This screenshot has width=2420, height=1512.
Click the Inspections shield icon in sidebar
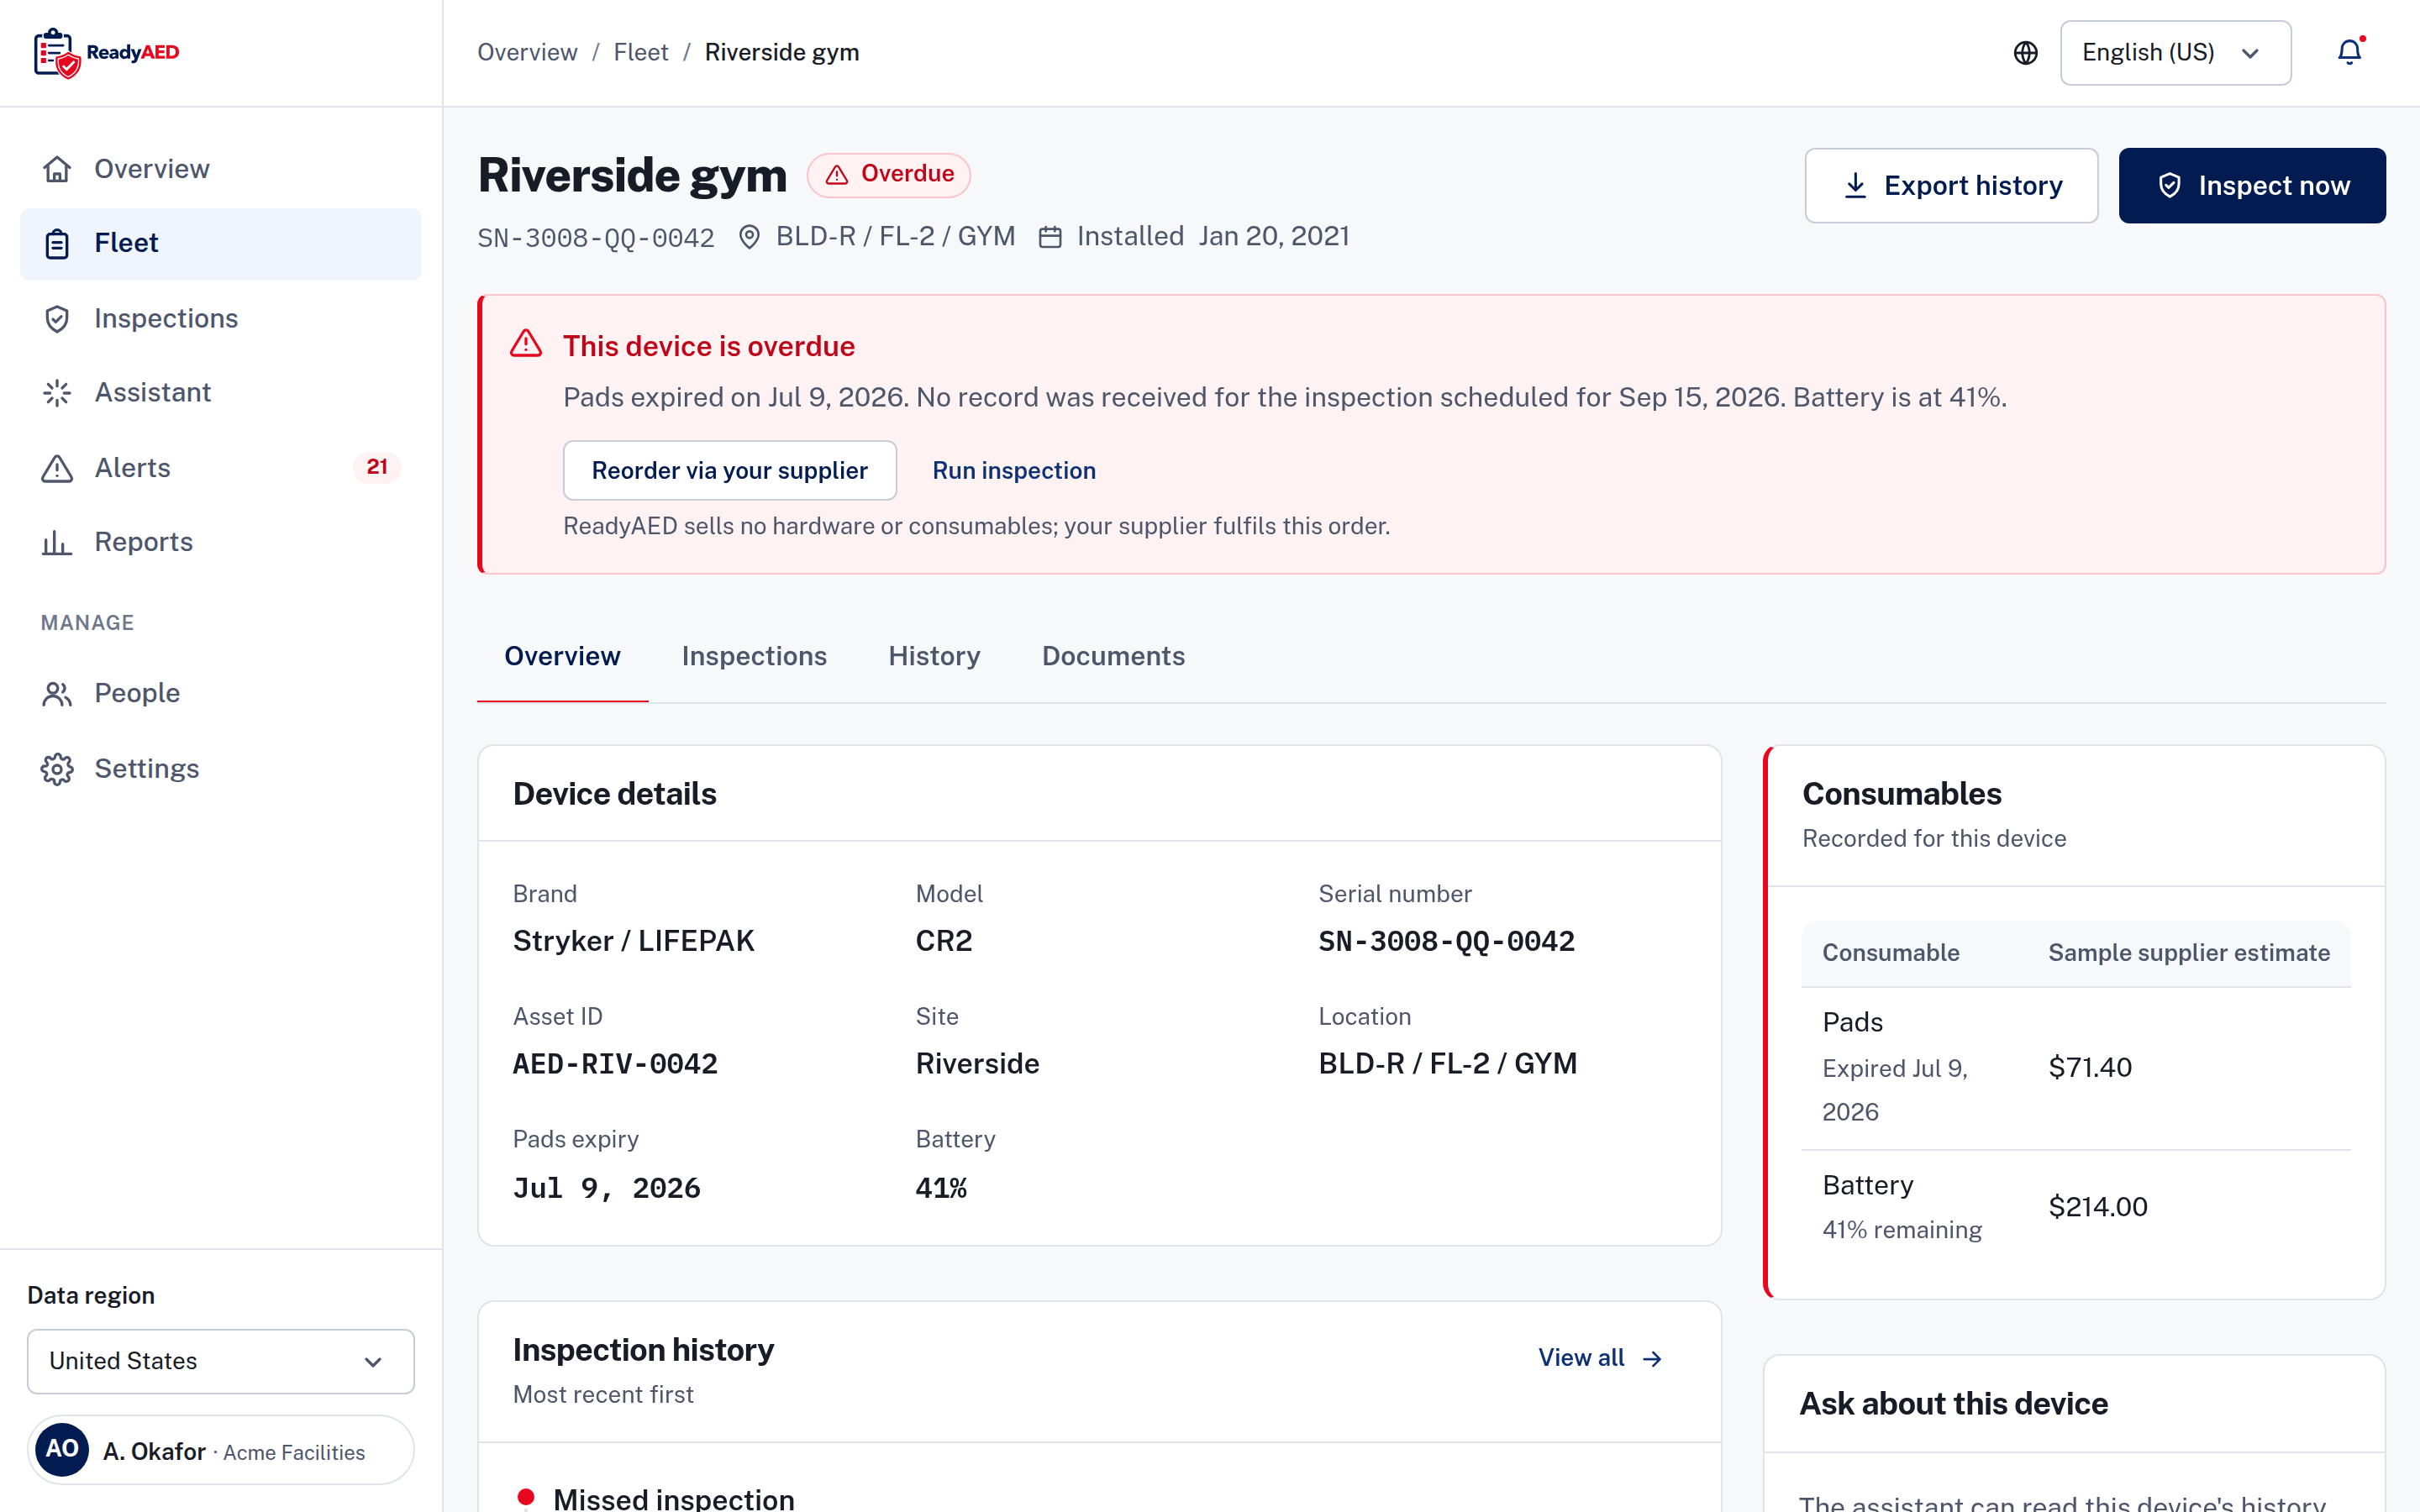57,318
